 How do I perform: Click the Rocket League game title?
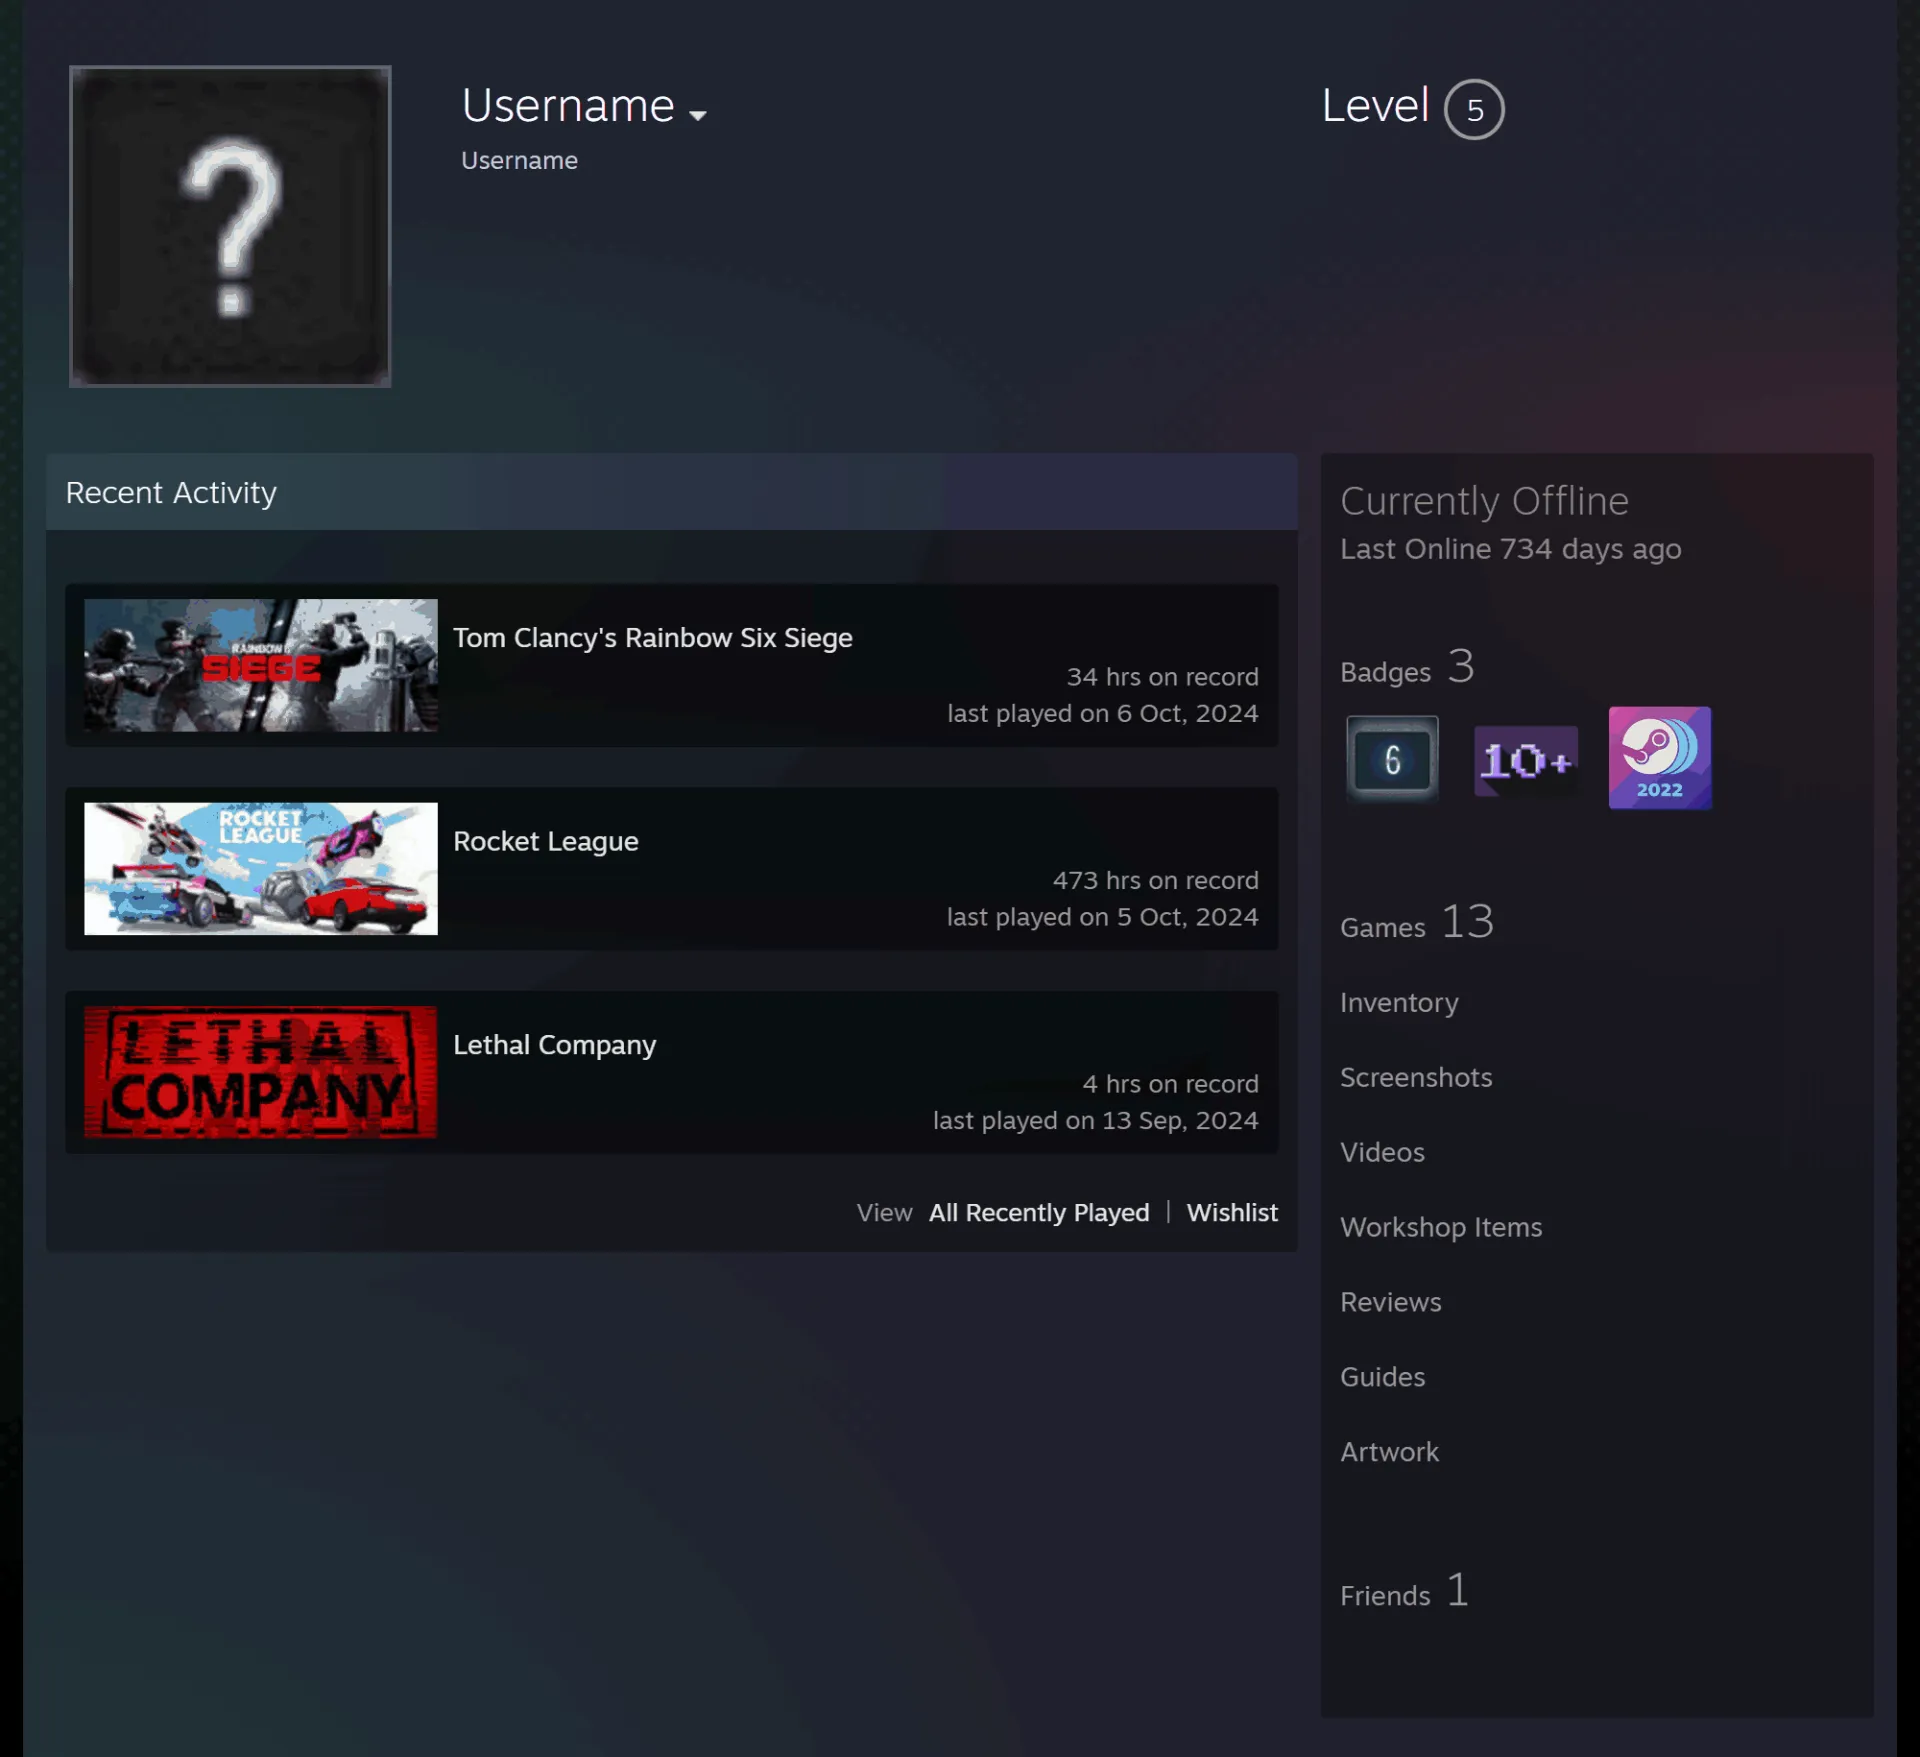[546, 842]
